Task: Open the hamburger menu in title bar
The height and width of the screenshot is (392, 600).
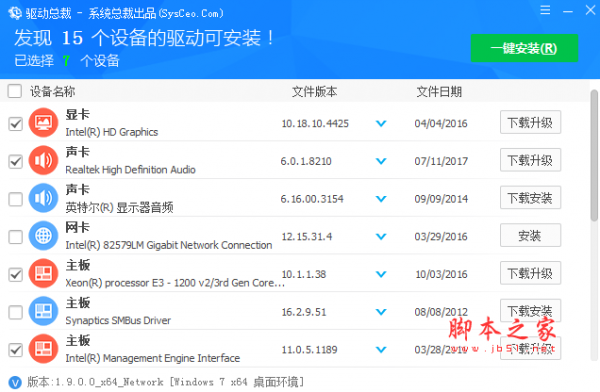Action: [545, 10]
